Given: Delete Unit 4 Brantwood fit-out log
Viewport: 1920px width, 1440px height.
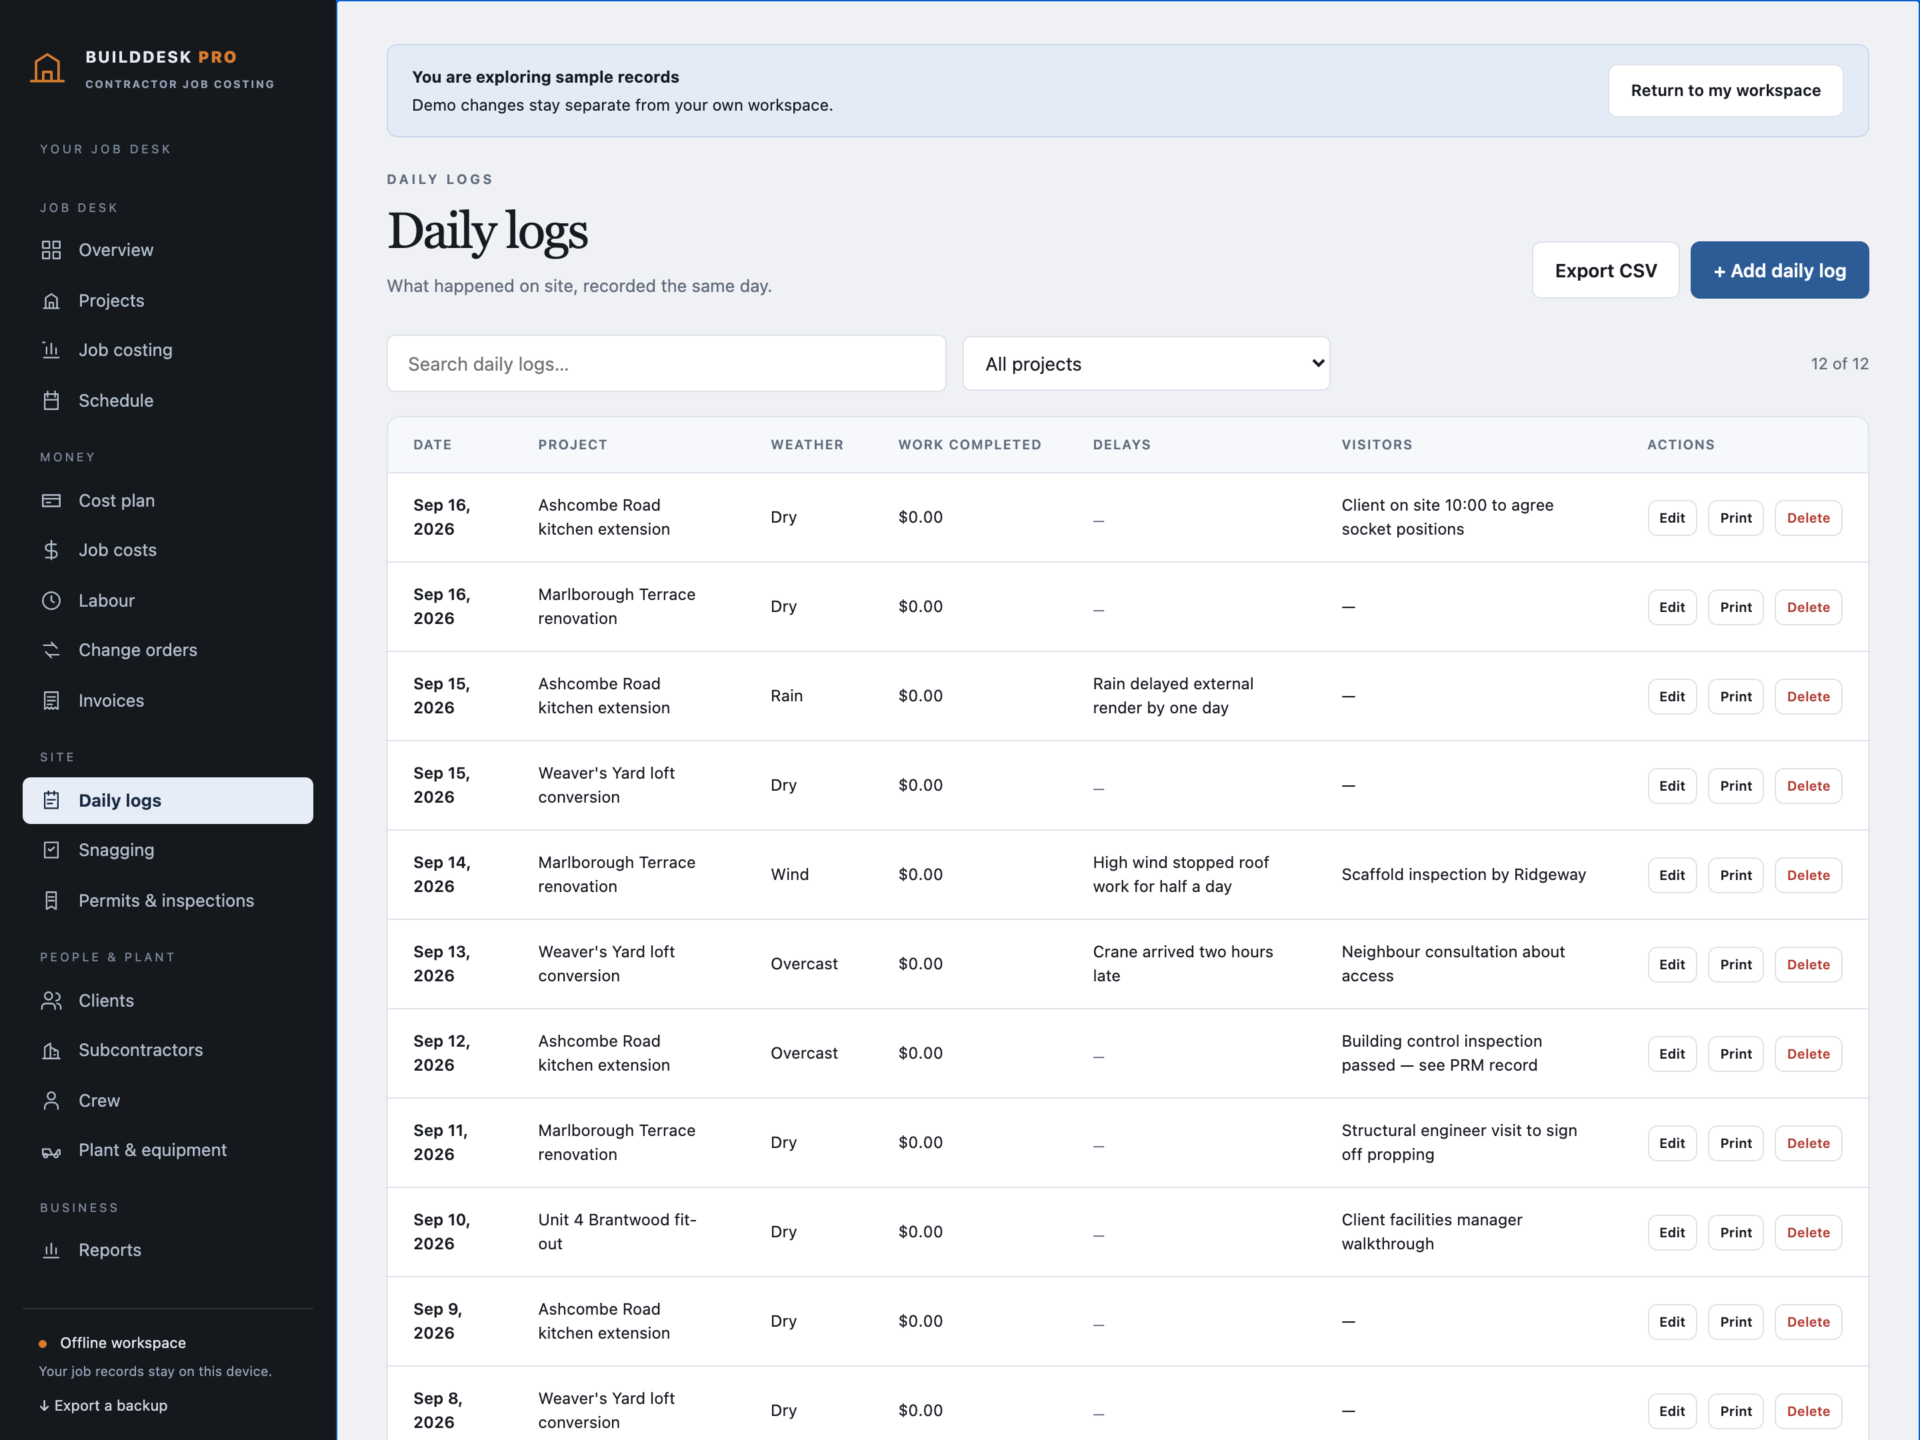Looking at the screenshot, I should point(1808,1233).
